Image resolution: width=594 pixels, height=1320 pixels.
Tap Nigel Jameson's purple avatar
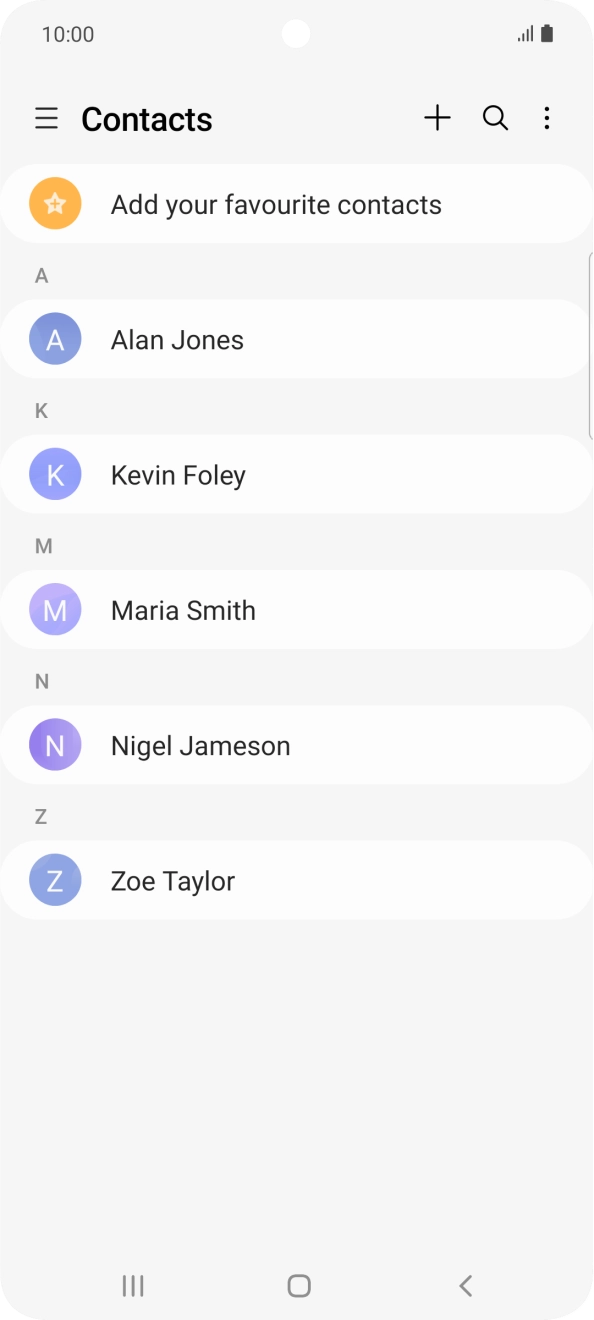click(55, 744)
